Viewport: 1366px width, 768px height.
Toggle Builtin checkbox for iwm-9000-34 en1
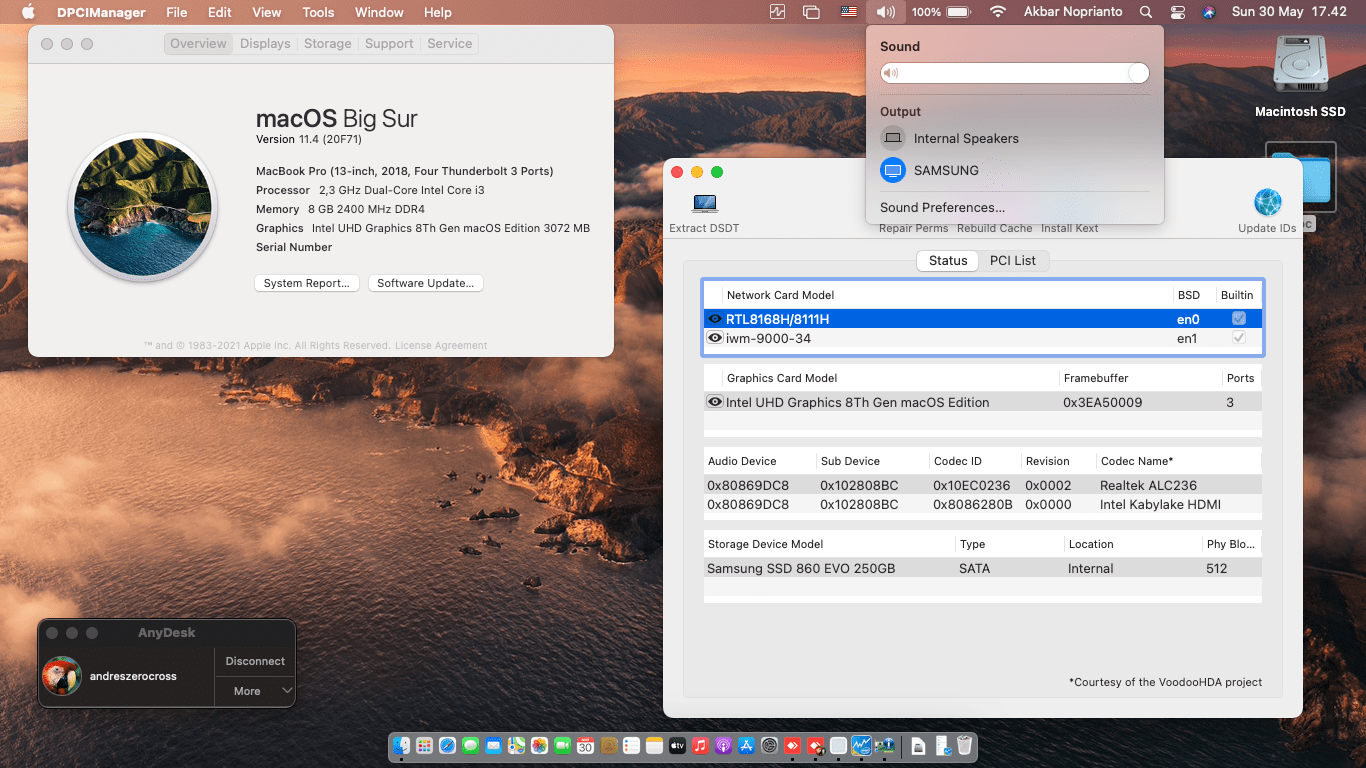point(1239,338)
